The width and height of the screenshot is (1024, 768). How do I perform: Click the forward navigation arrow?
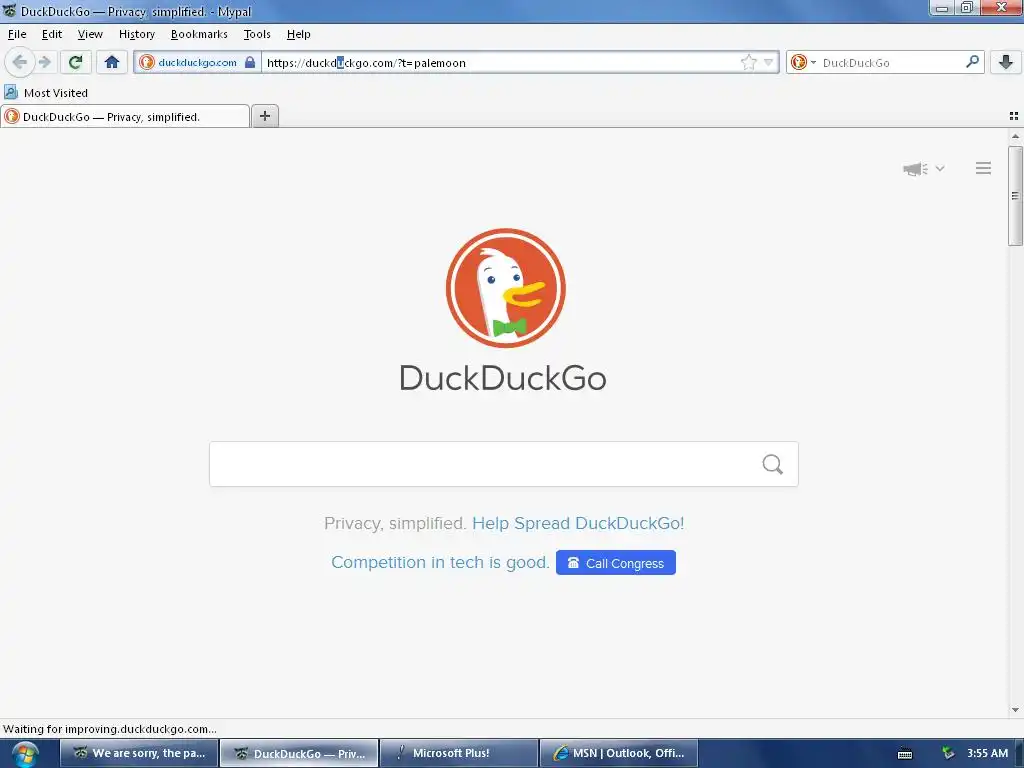click(x=45, y=63)
